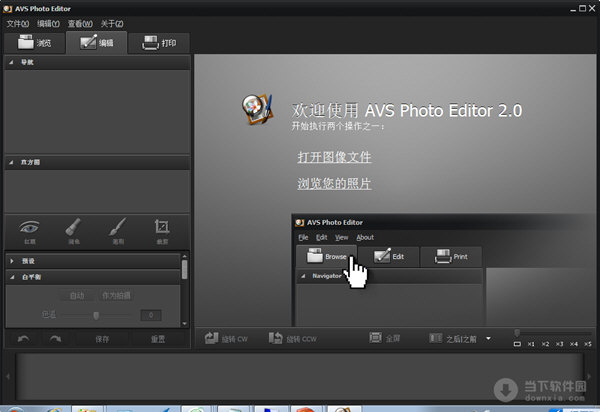Set zoom level to ×3
The width and height of the screenshot is (600, 412).
[x=559, y=344]
